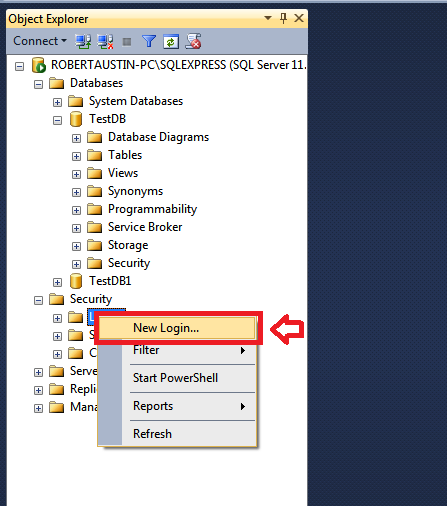Click the Stop square toolbar icon
The image size is (447, 506).
pos(127,42)
